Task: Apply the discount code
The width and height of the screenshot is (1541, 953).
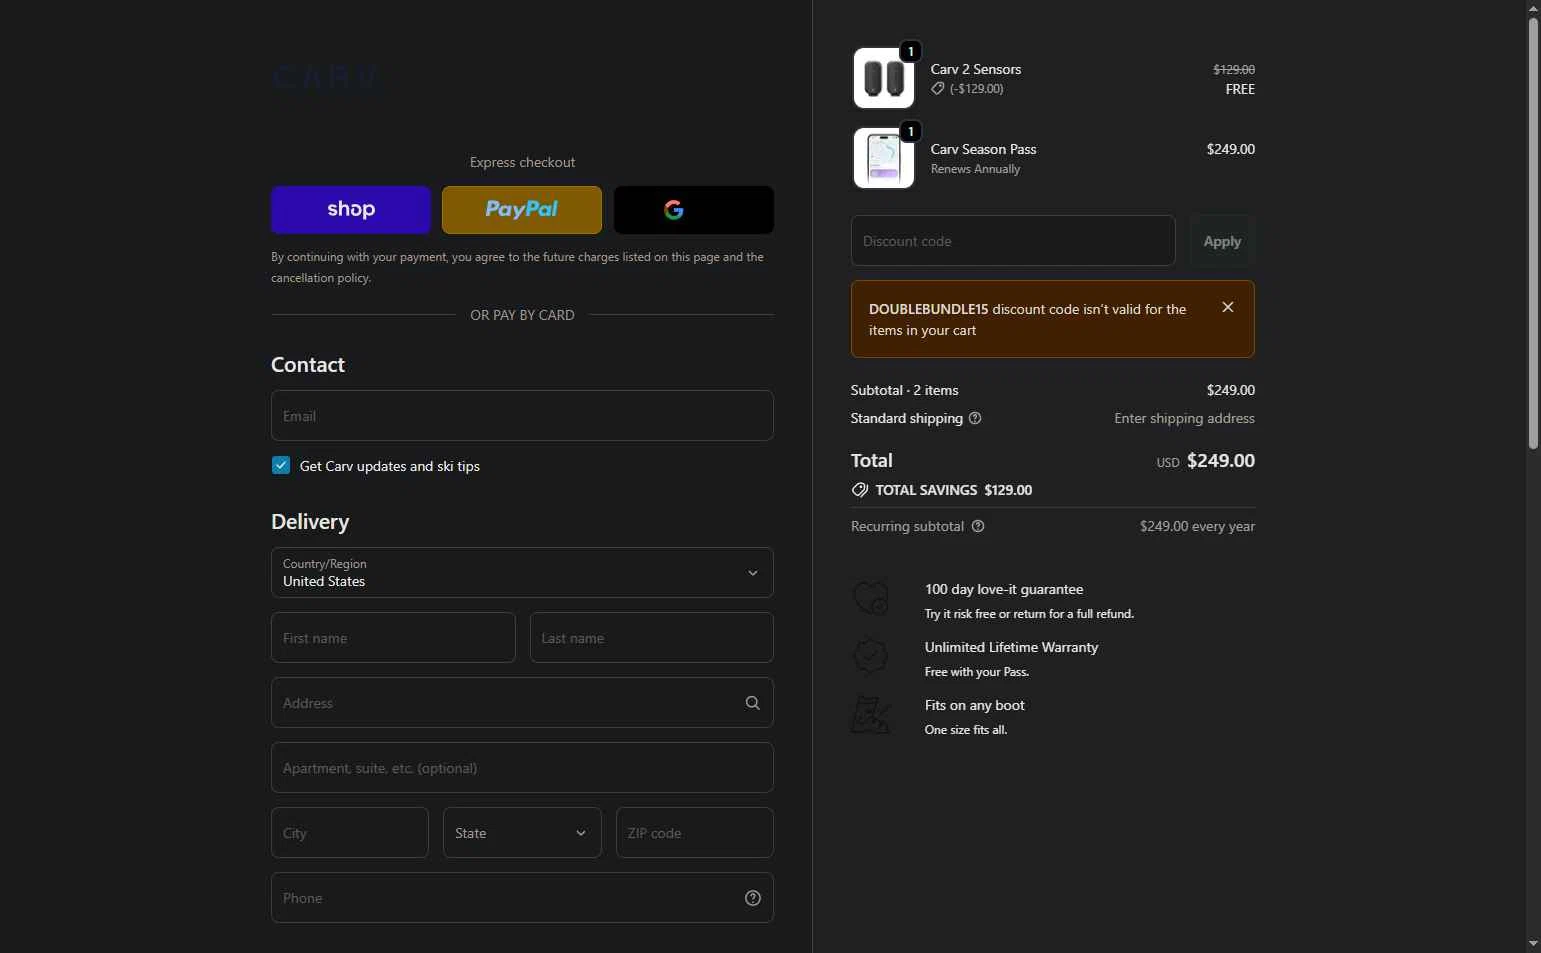Action: (x=1222, y=241)
